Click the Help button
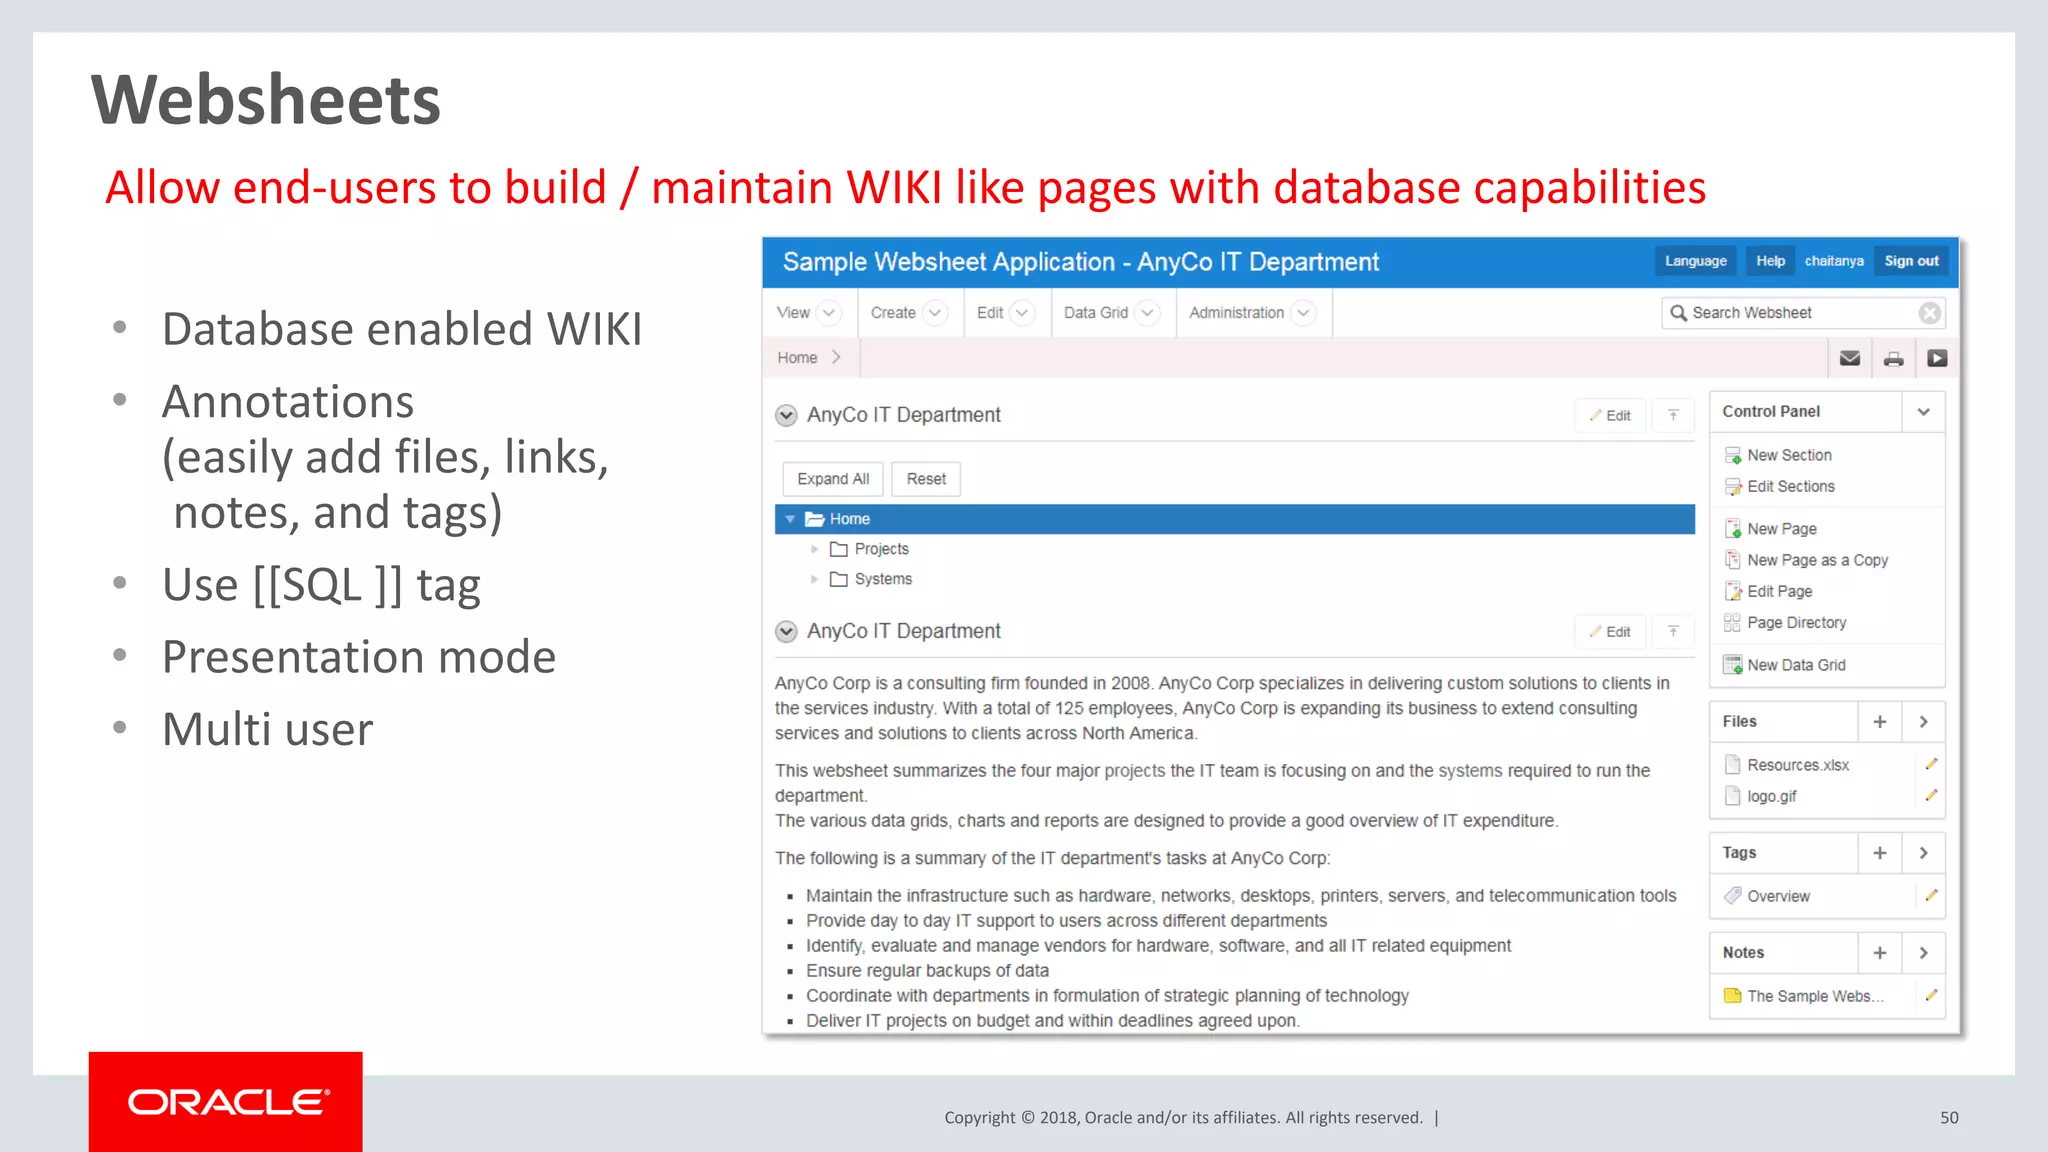 click(x=1770, y=261)
